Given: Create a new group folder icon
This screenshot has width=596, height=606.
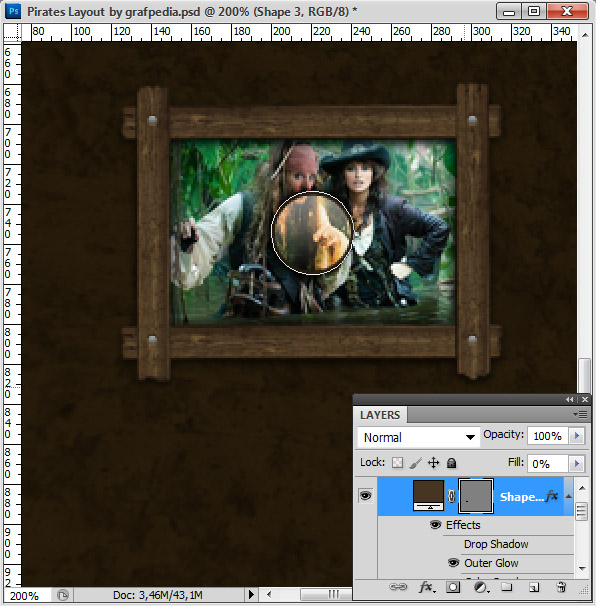Looking at the screenshot, I should [507, 587].
